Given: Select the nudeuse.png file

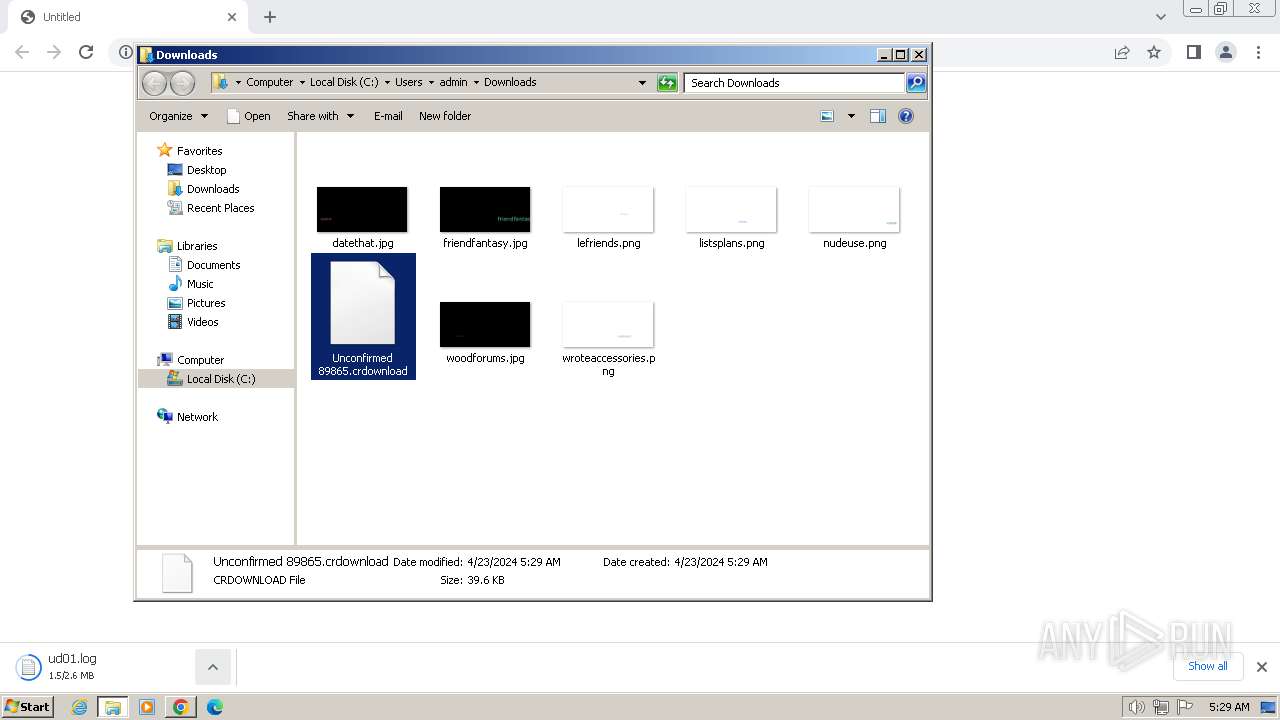Looking at the screenshot, I should click(x=854, y=217).
